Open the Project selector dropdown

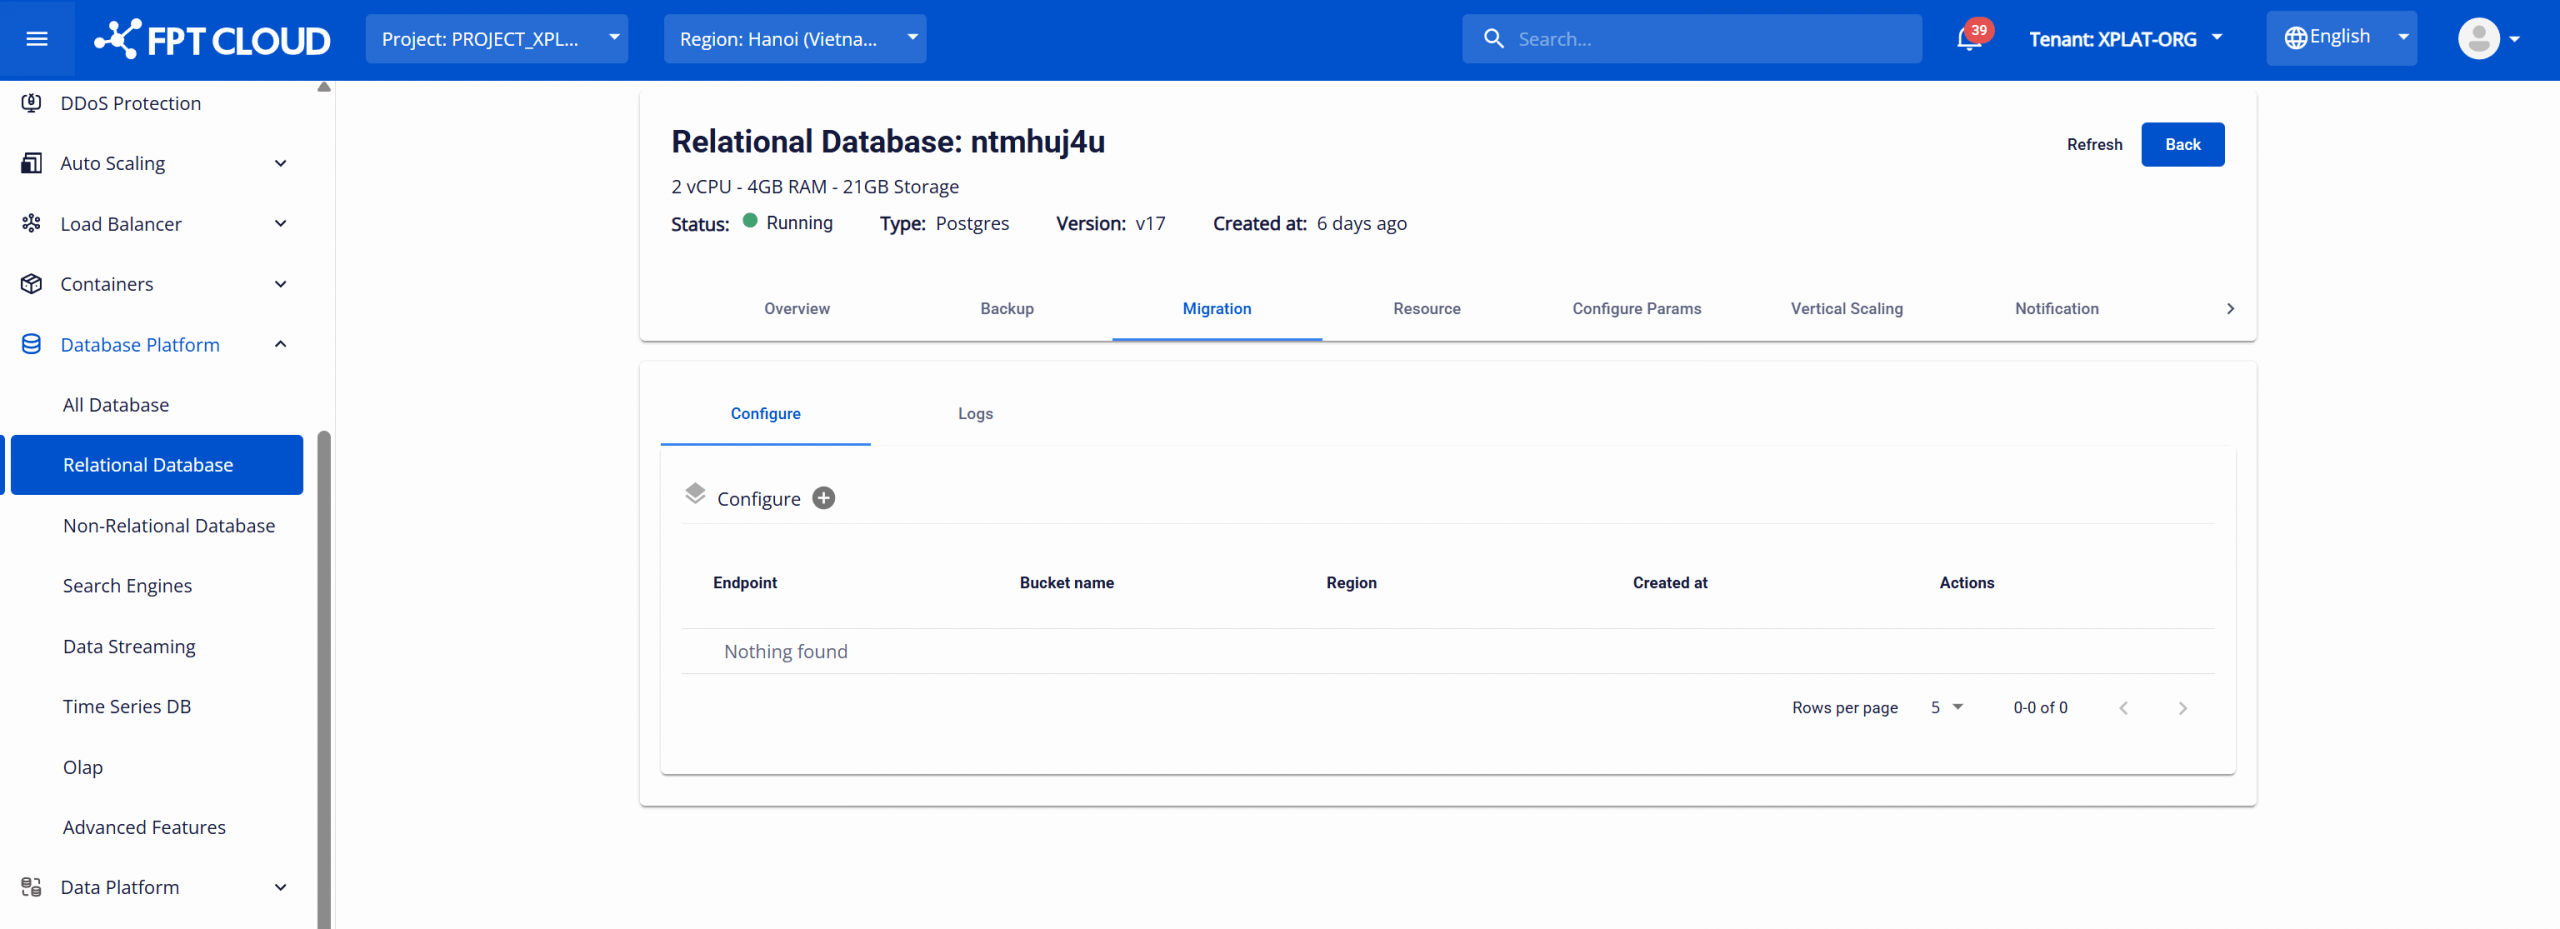click(x=497, y=39)
